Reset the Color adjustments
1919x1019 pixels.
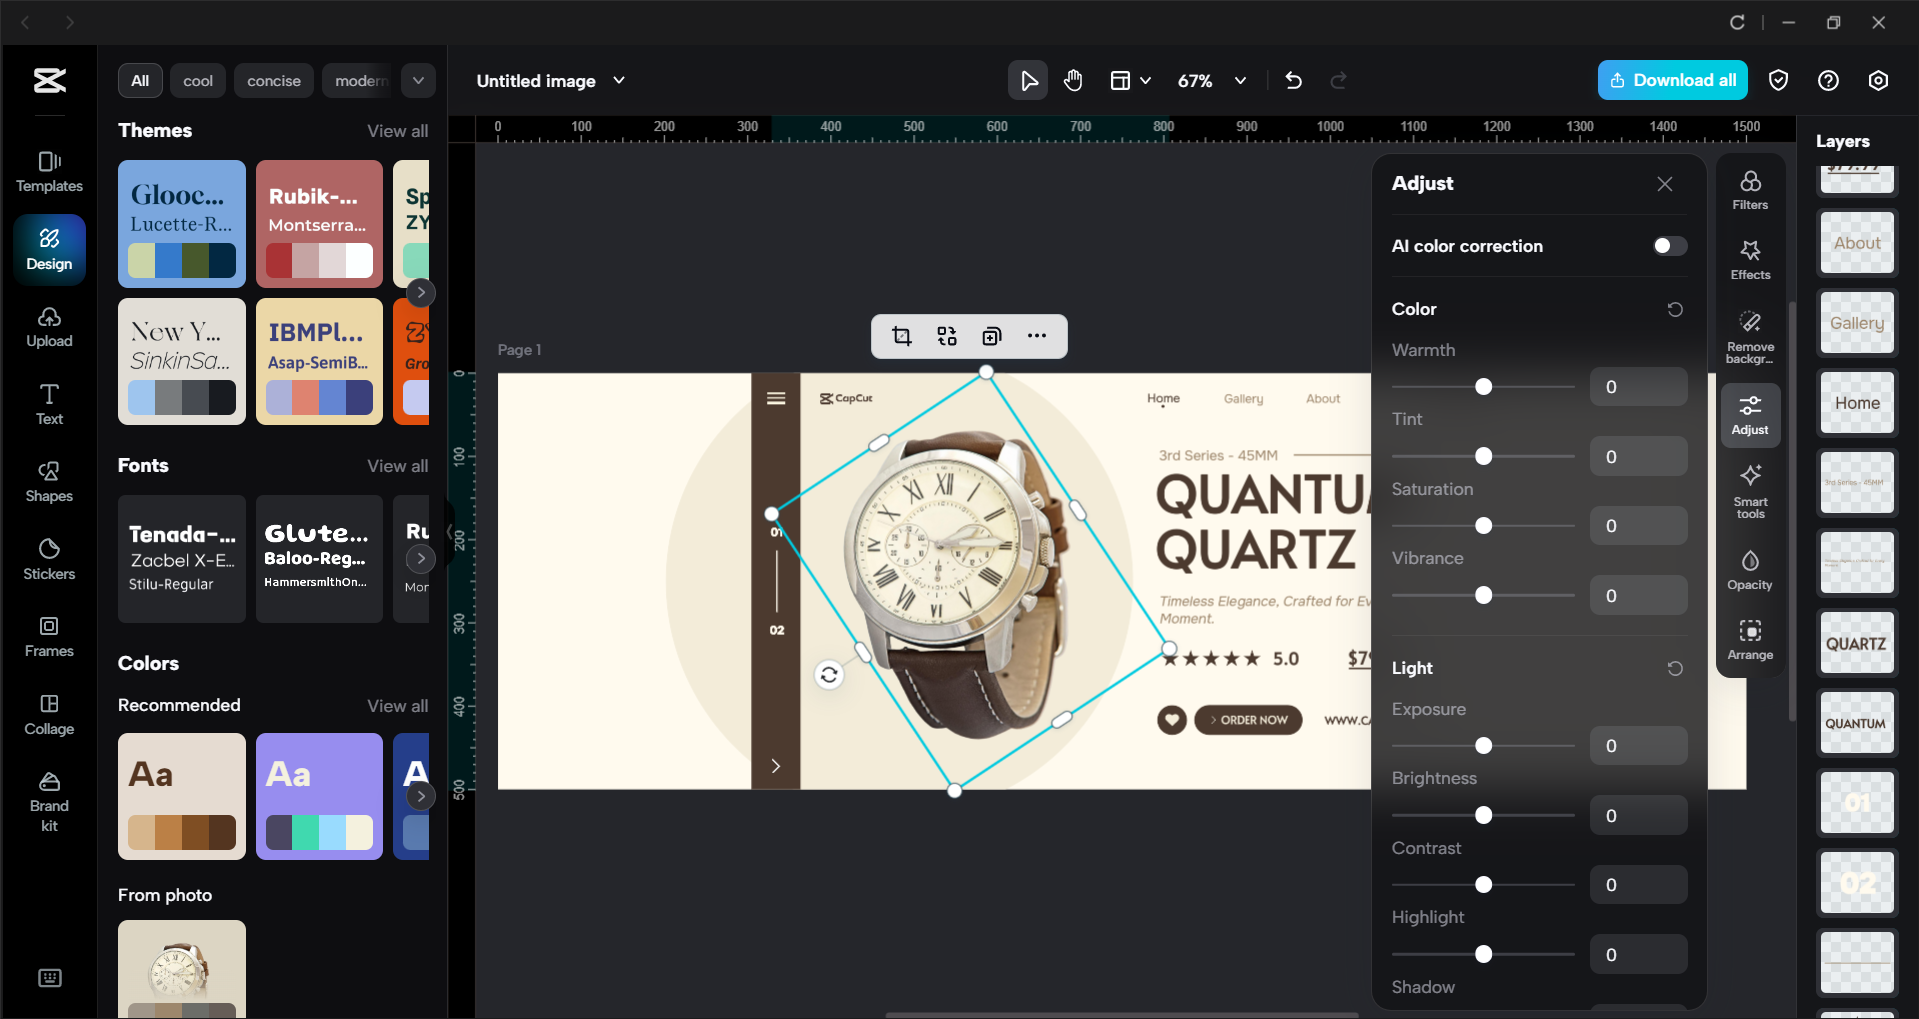pos(1675,310)
